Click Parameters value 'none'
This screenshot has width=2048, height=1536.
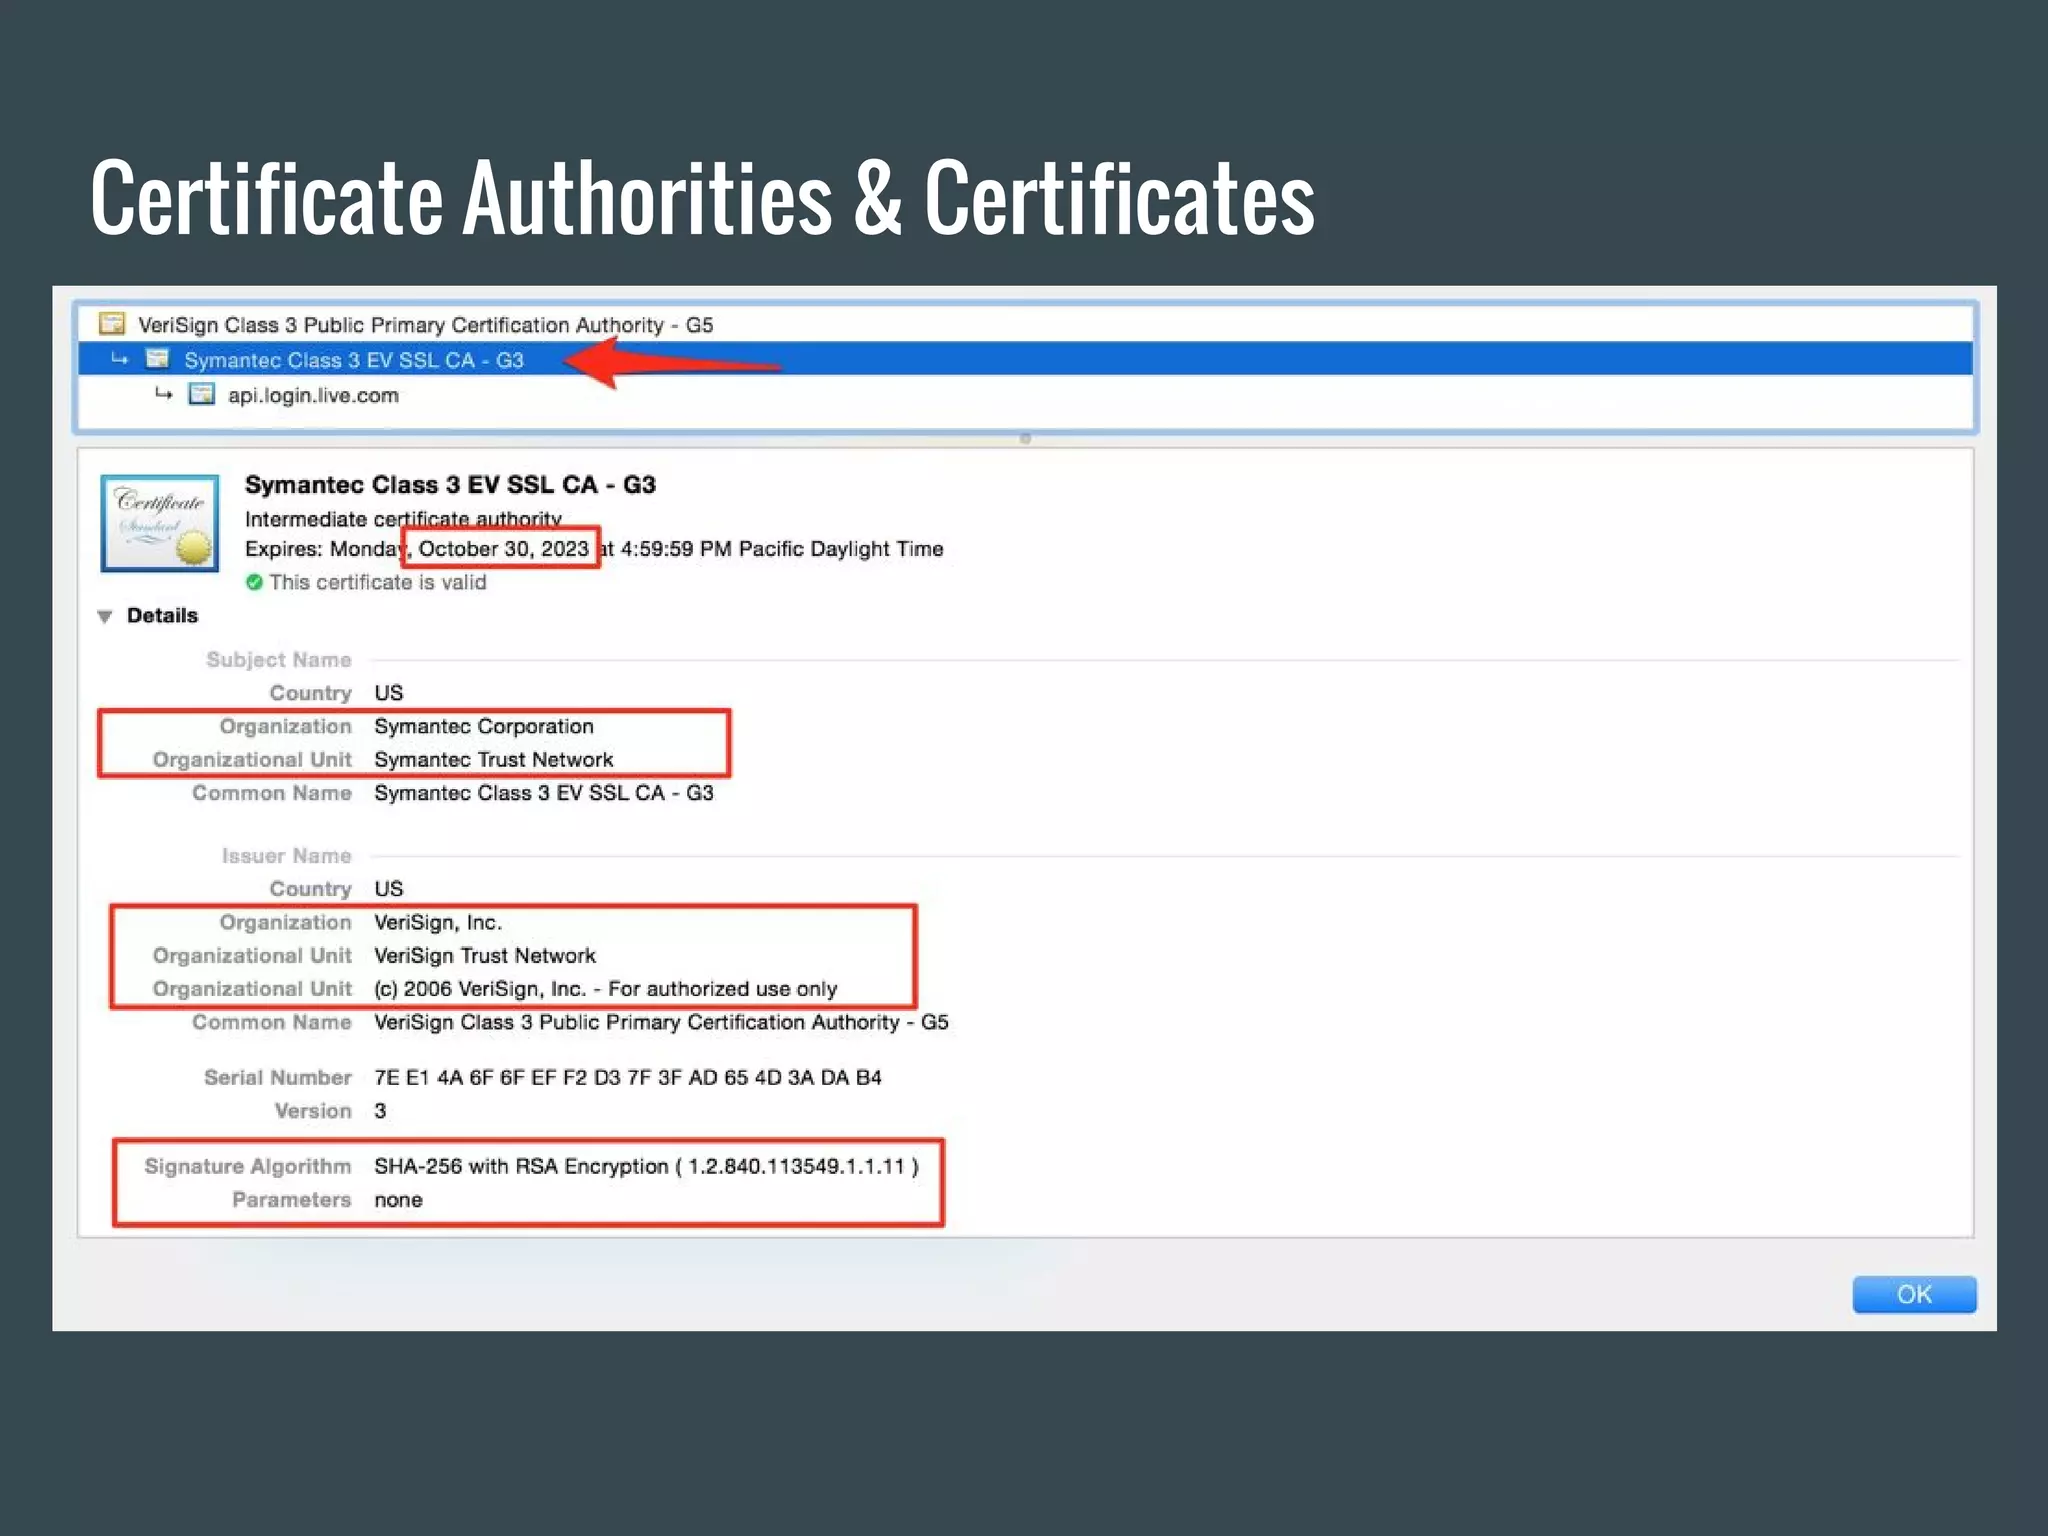398,1200
